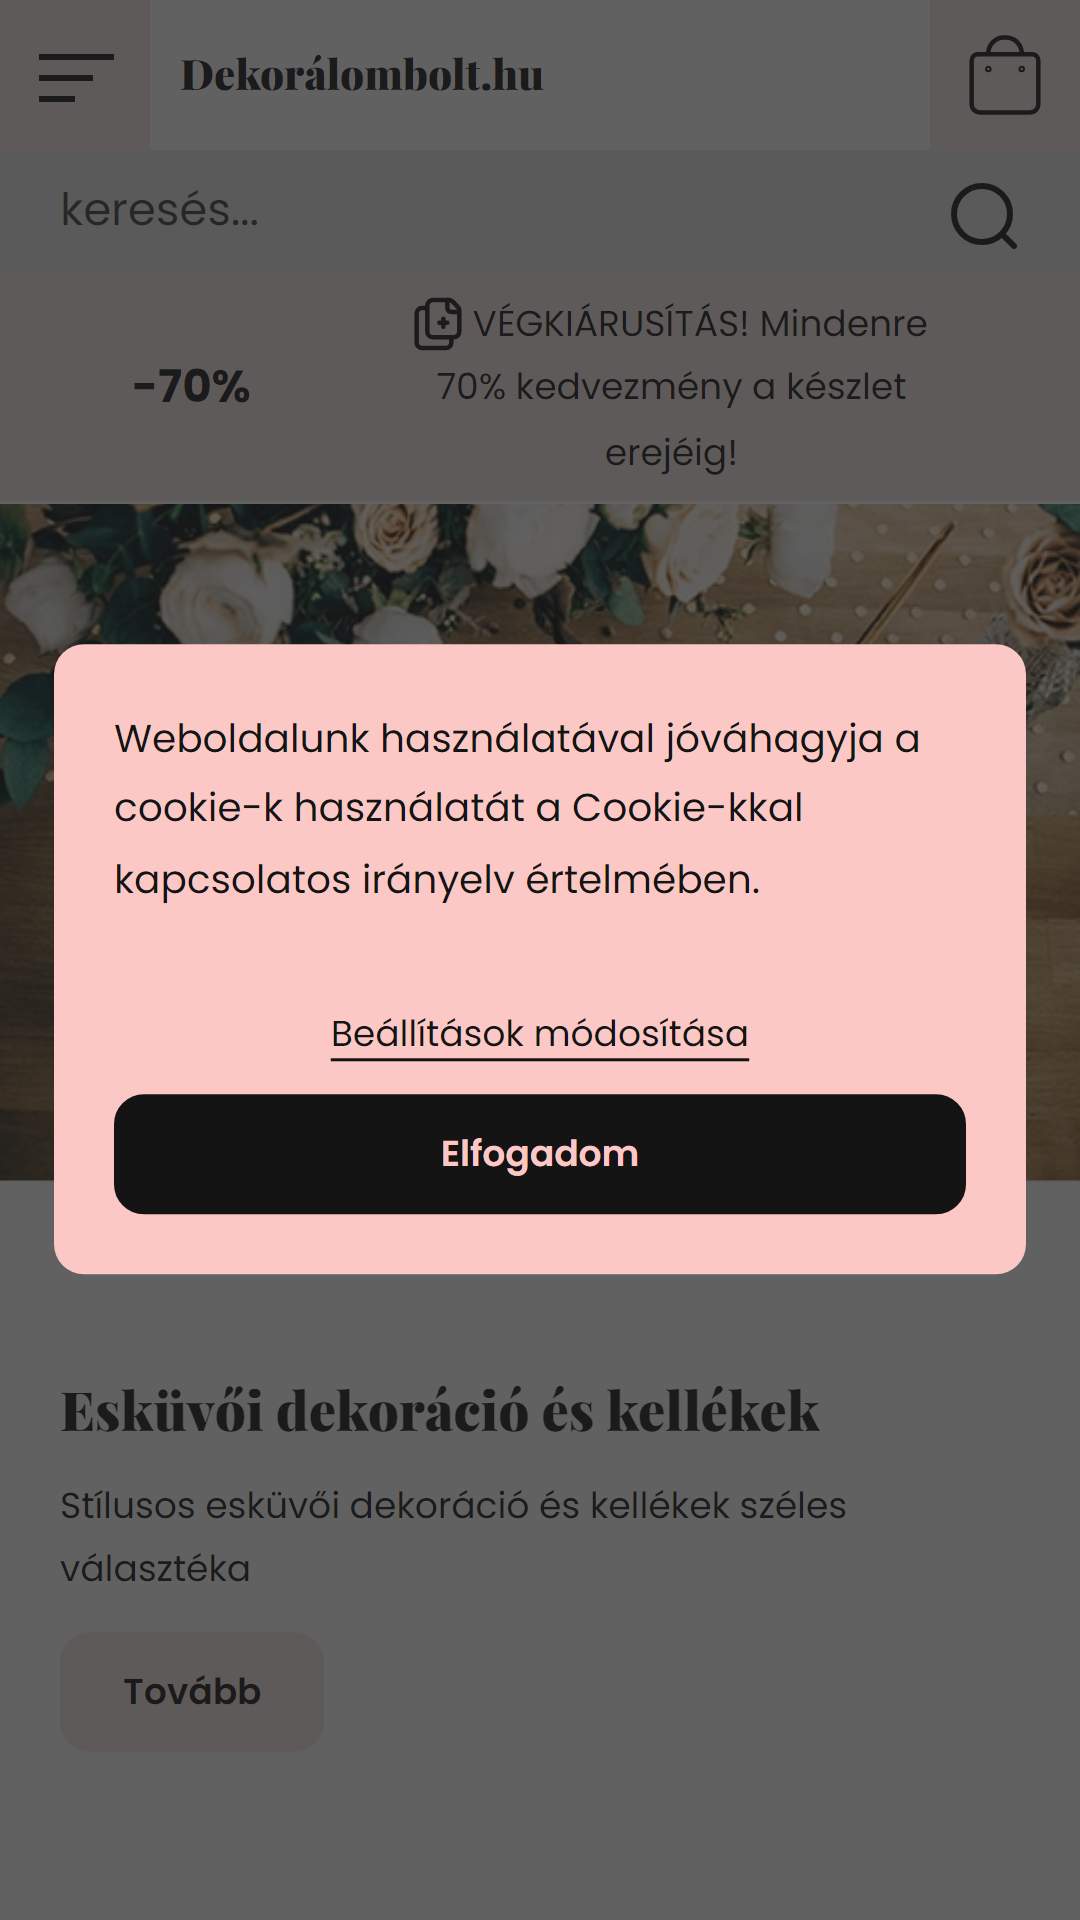Image resolution: width=1080 pixels, height=1920 pixels.
Task: Open the shopping bag cart icon
Action: [x=1005, y=76]
